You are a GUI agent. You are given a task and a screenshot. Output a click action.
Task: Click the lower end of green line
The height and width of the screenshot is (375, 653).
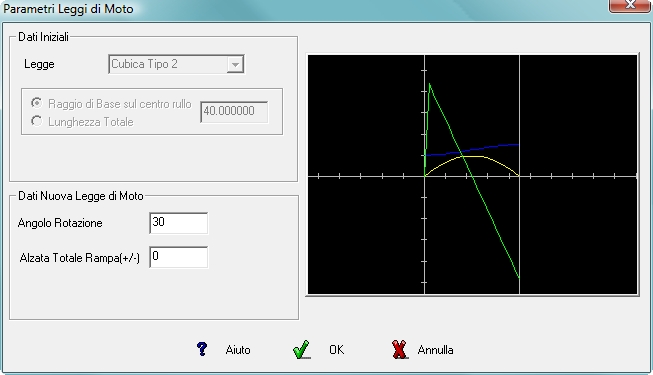(518, 277)
